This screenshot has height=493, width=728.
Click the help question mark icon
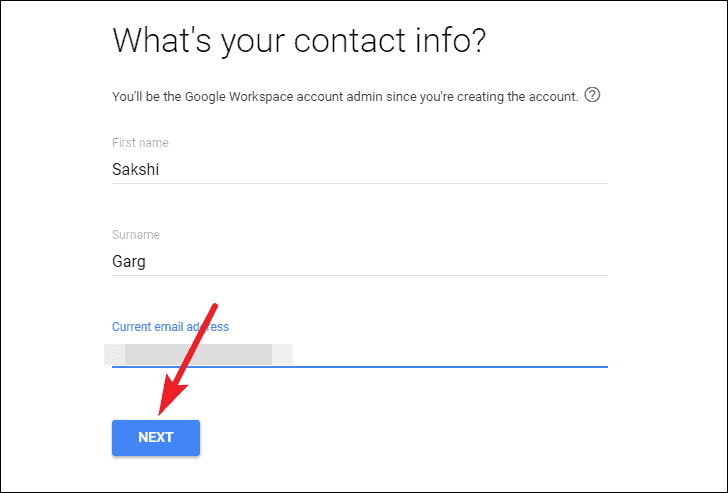[592, 95]
